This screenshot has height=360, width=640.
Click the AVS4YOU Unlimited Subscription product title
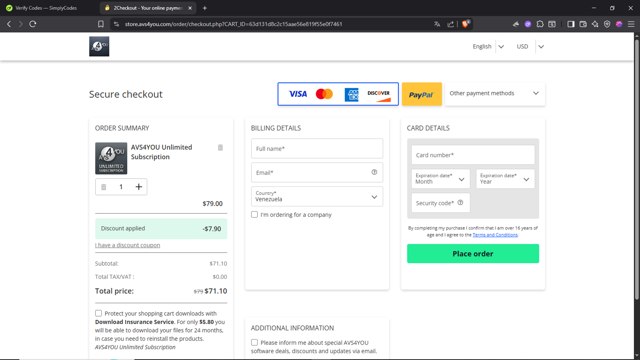tap(161, 152)
